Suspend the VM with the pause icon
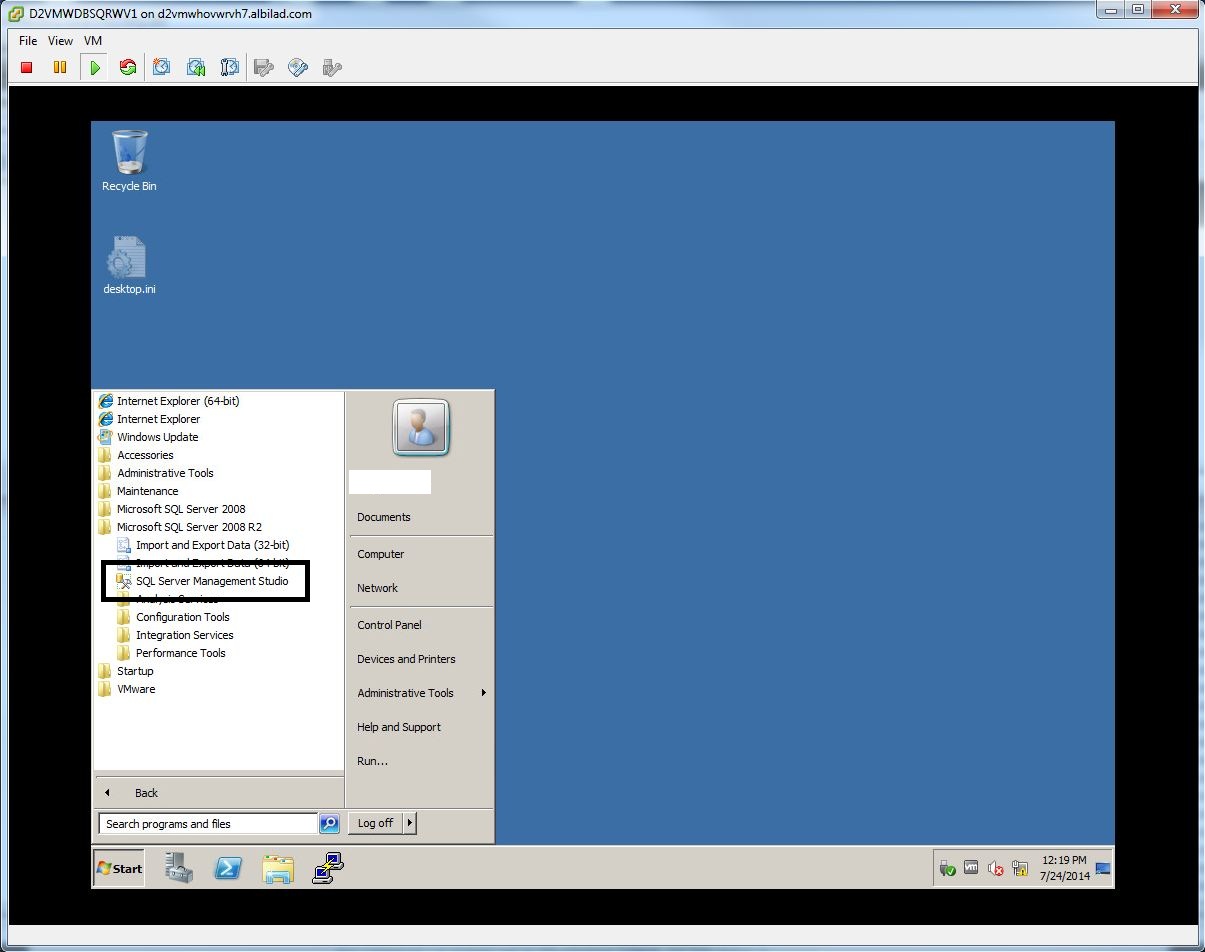The image size is (1205, 952). point(60,68)
